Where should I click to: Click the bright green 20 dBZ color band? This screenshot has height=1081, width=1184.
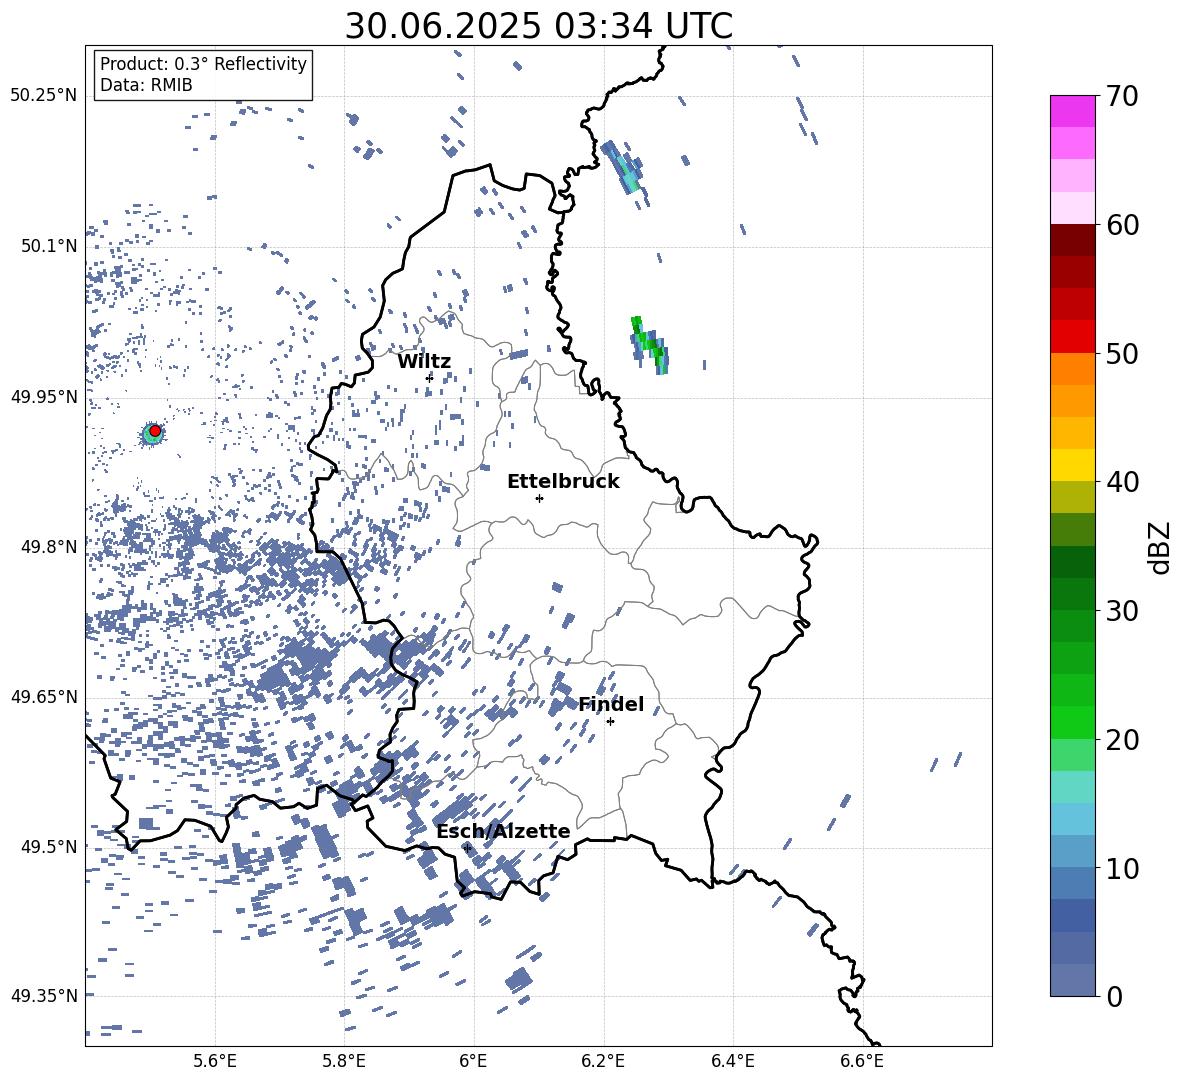[1072, 722]
